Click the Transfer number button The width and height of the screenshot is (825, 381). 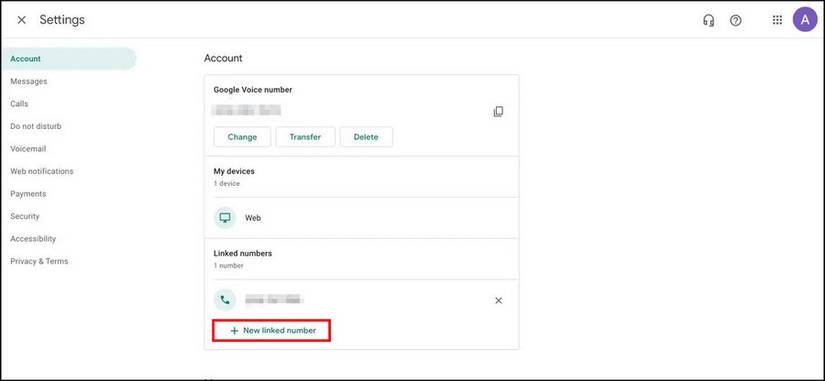(x=305, y=137)
